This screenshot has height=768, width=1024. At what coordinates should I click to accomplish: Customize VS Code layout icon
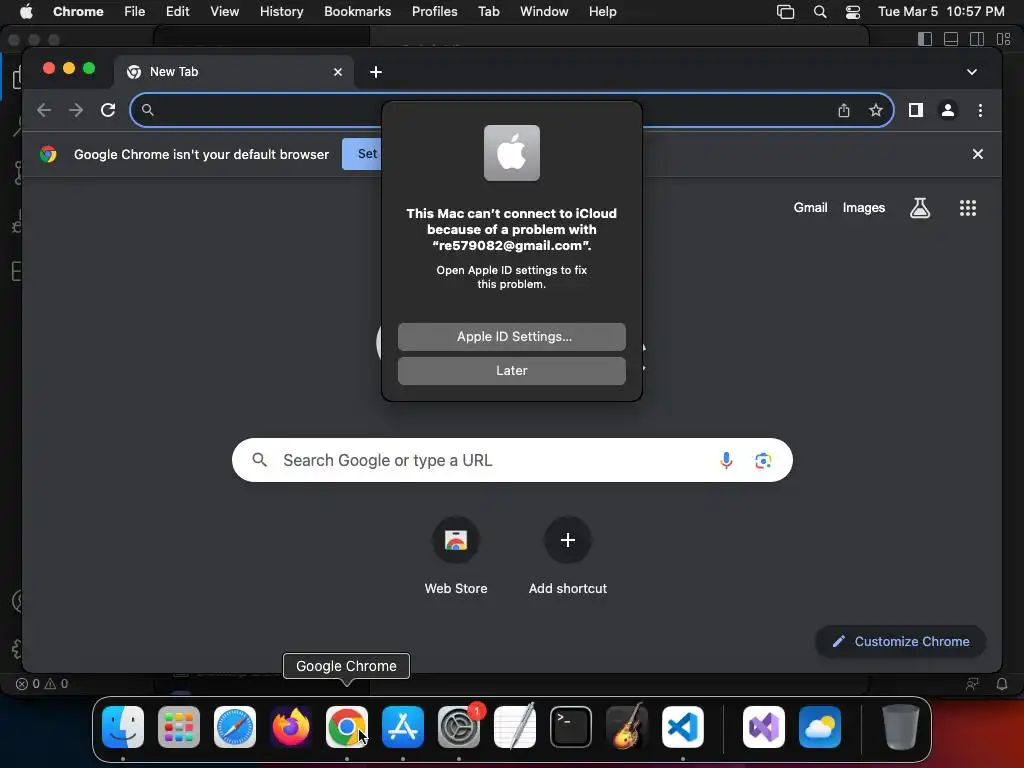pyautogui.click(x=1003, y=39)
